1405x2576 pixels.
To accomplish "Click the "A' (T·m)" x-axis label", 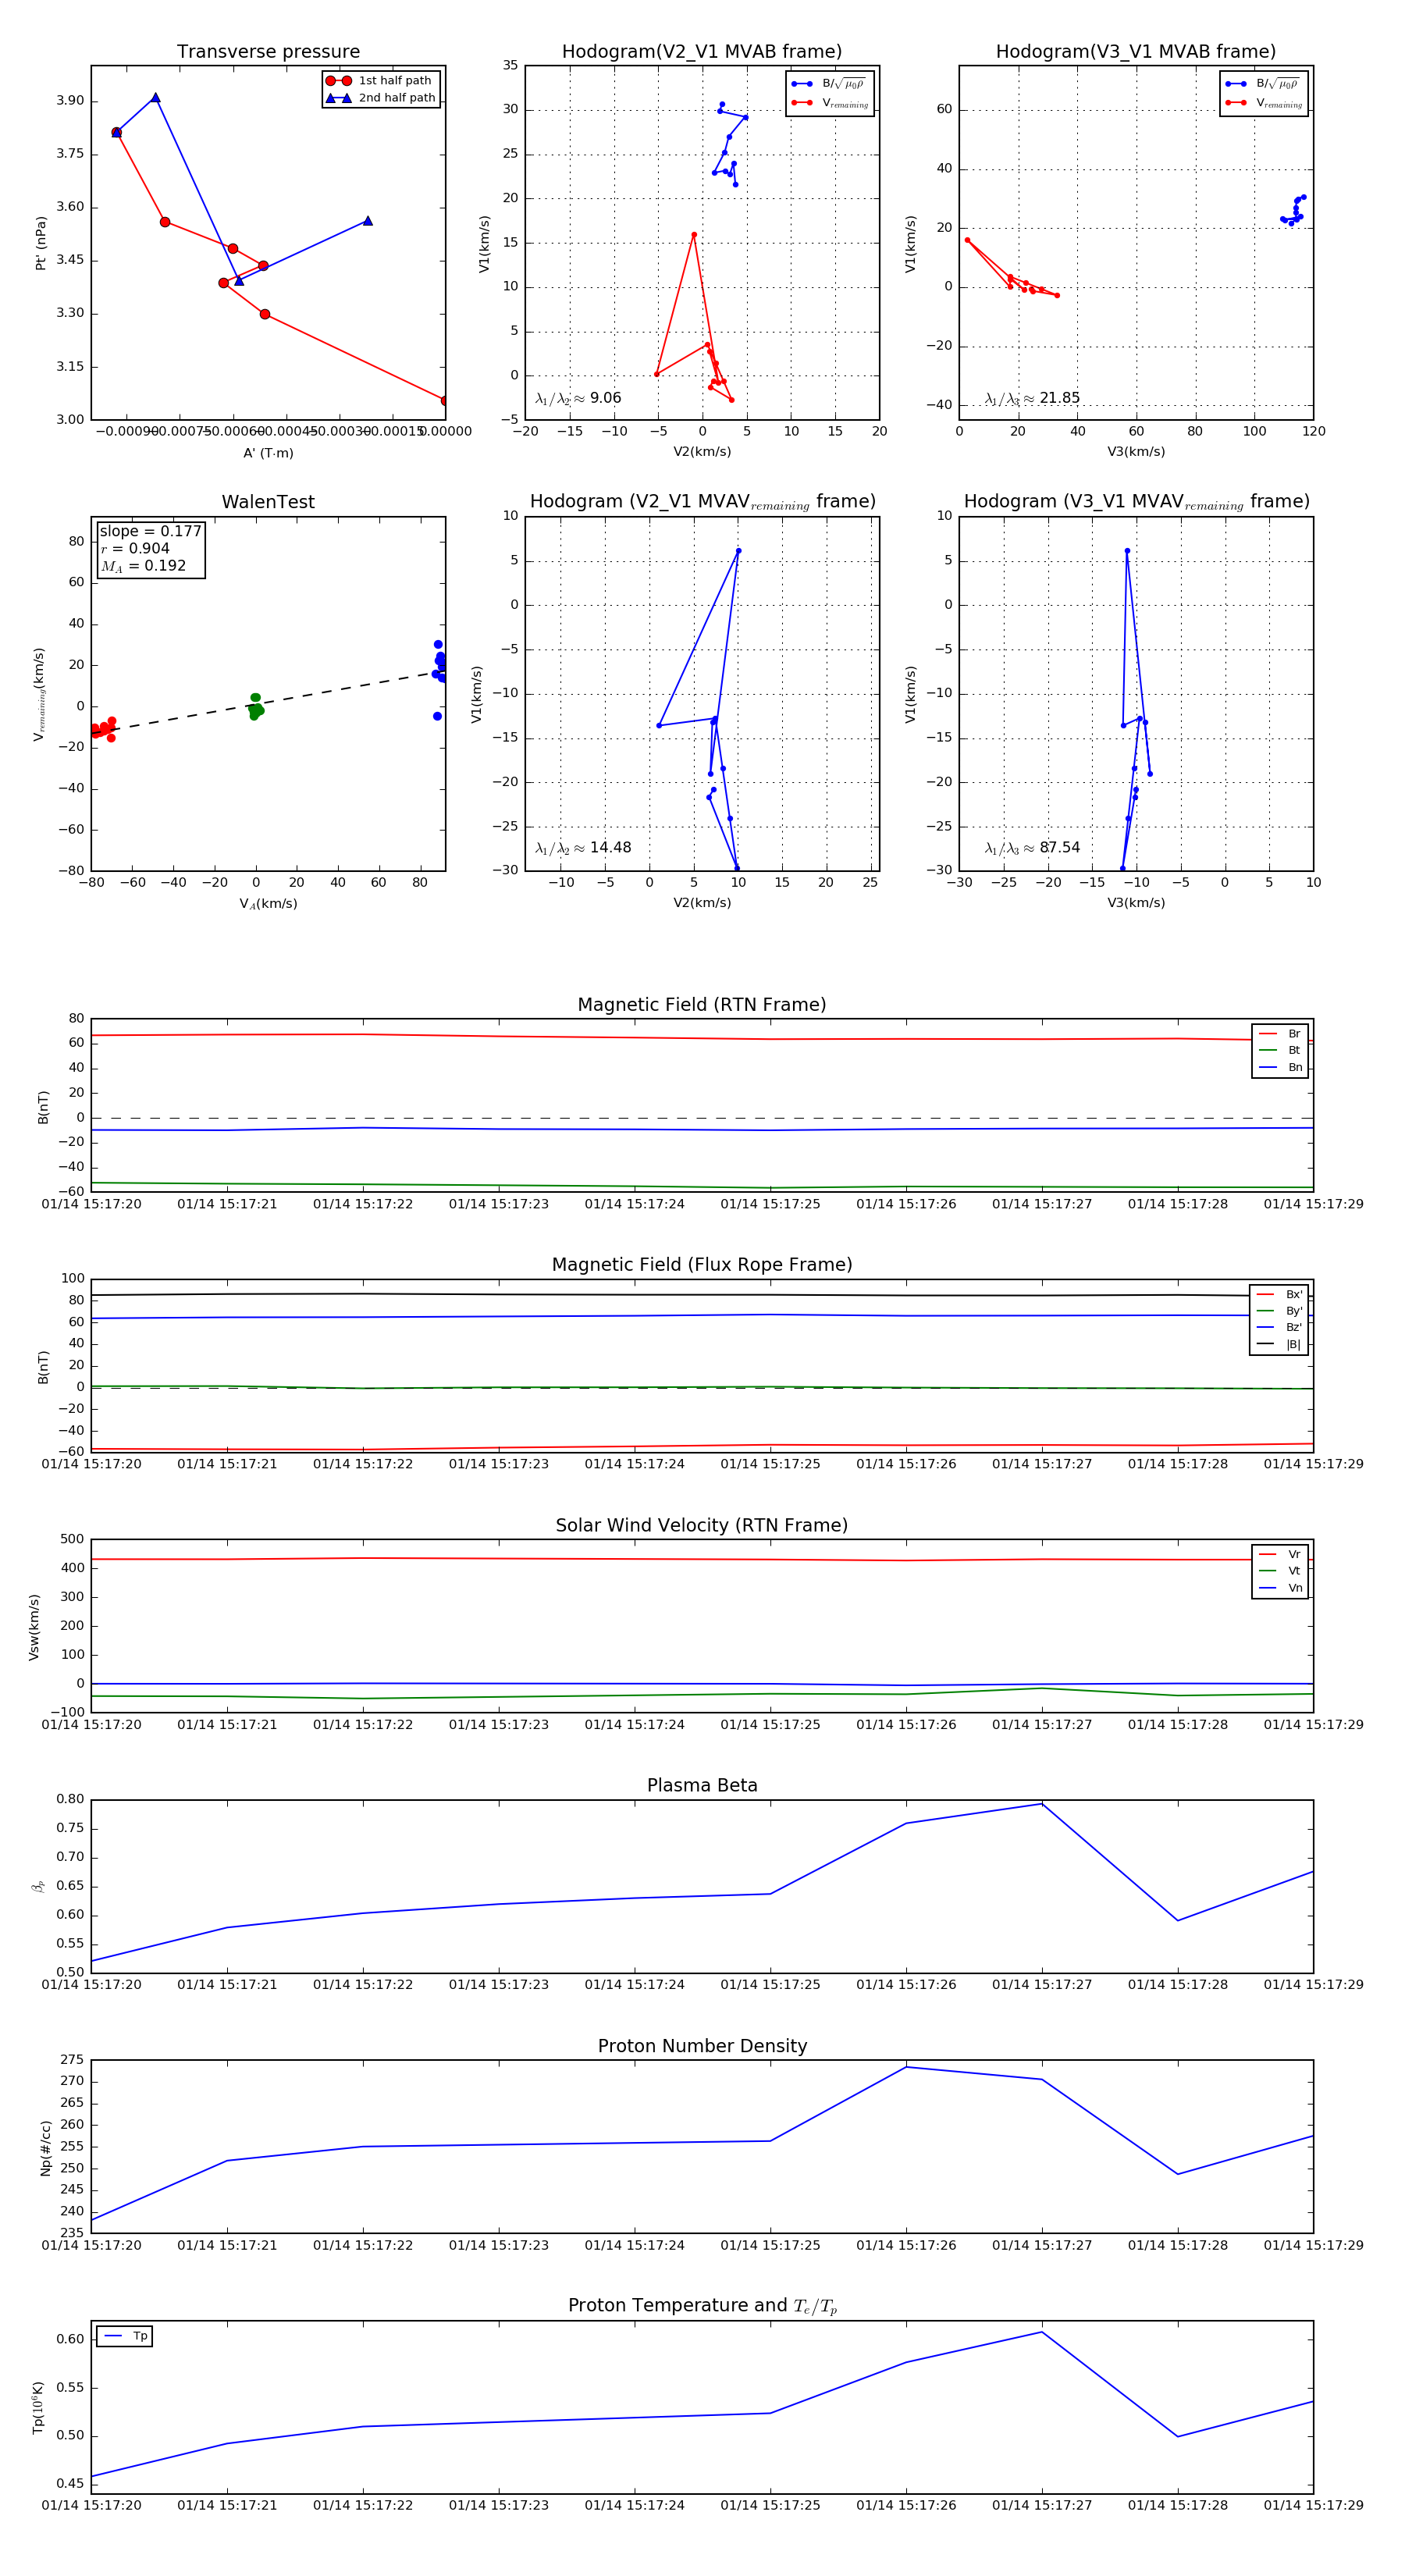I will click(x=268, y=453).
